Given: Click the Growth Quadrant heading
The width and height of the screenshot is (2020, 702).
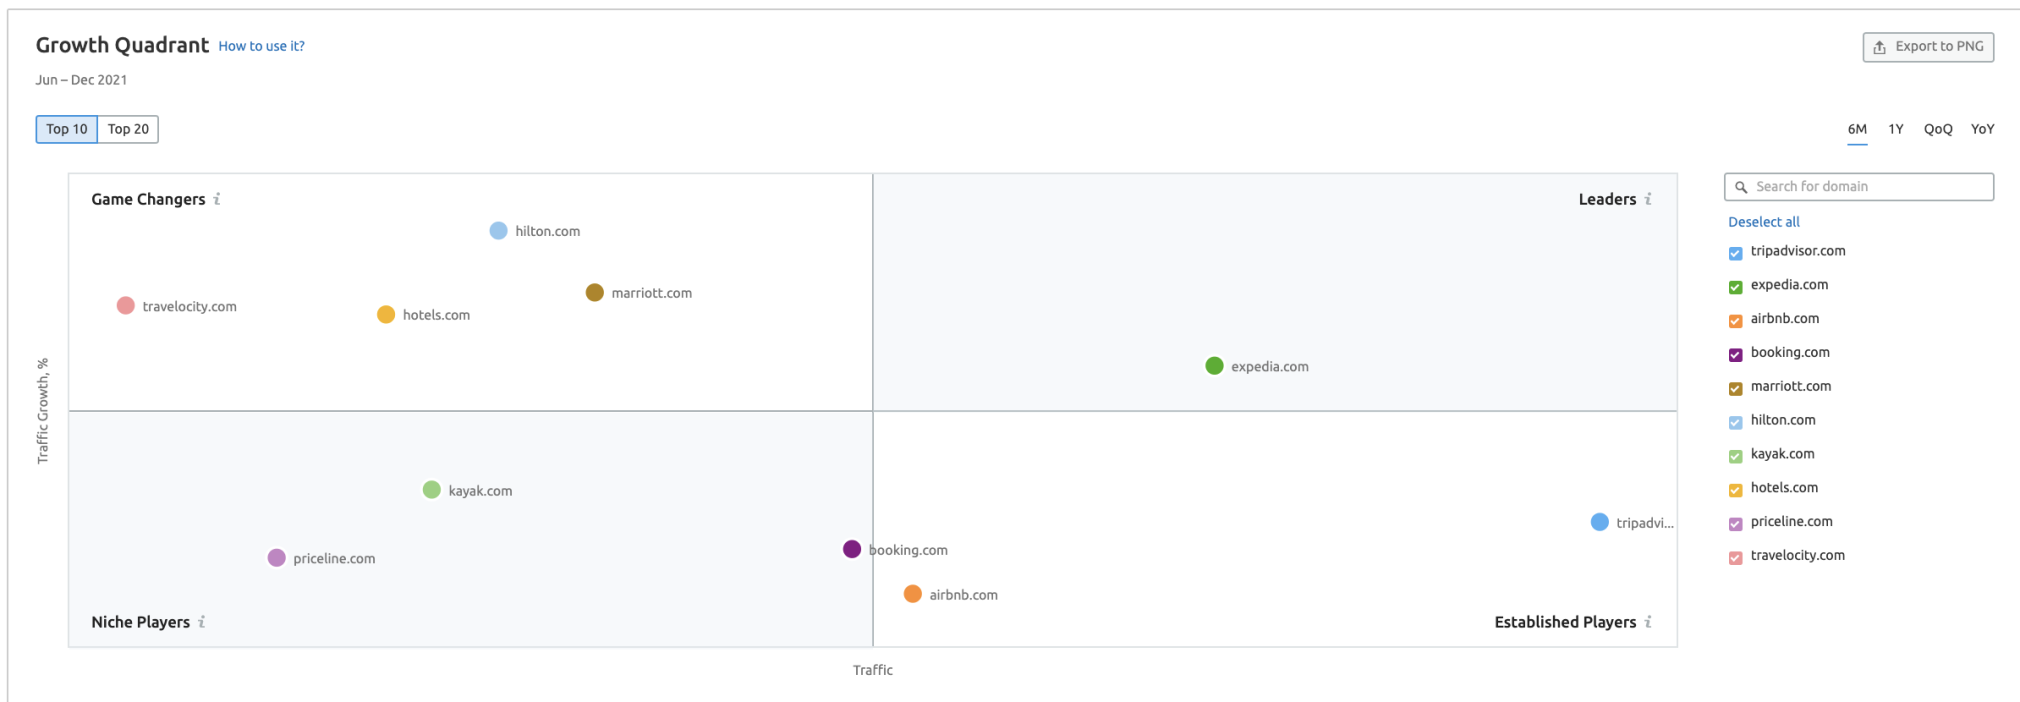Looking at the screenshot, I should click(x=122, y=45).
